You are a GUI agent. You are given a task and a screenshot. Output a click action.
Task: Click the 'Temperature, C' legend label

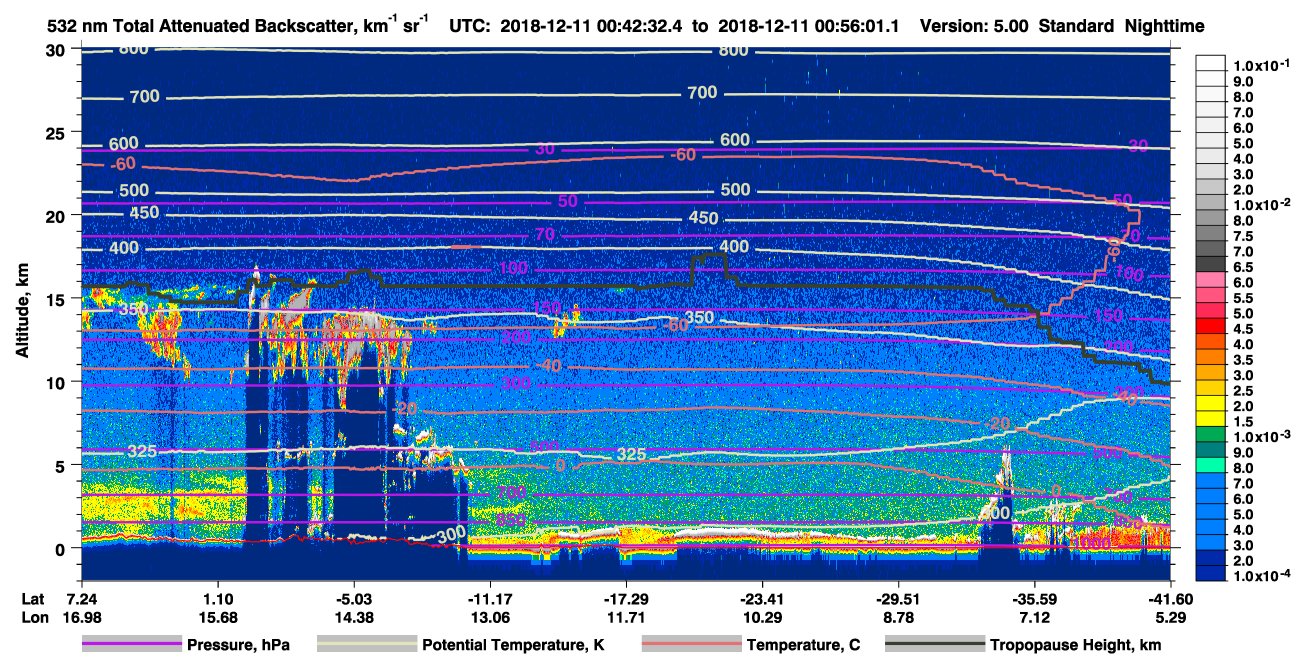804,645
